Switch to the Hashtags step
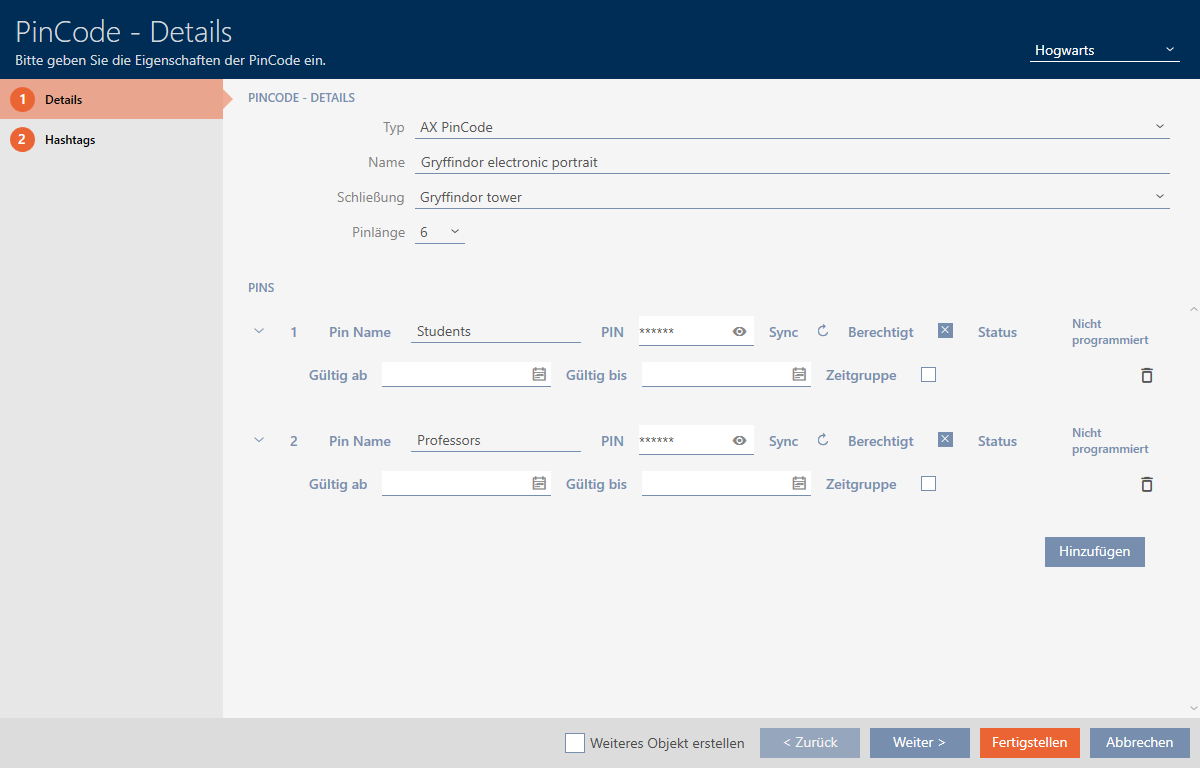The height and width of the screenshot is (768, 1200). [70, 140]
